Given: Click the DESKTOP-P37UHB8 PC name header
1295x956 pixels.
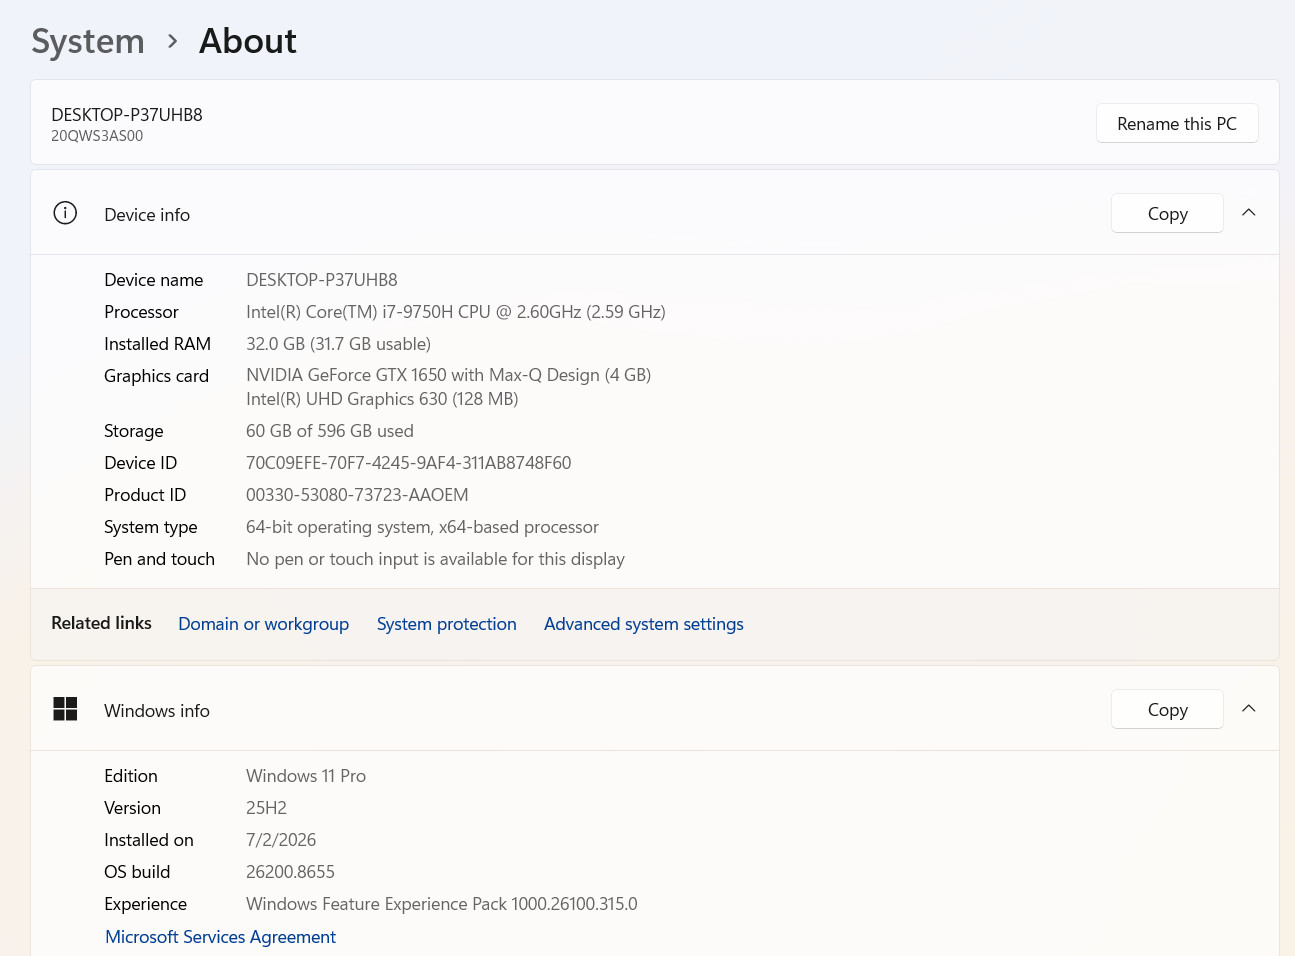Looking at the screenshot, I should (x=127, y=115).
